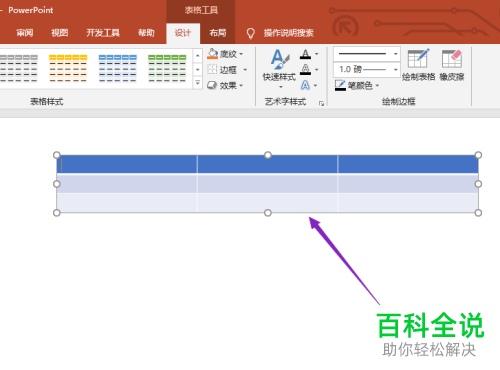500x370 pixels.
Task: Expand the table styles gallery more button
Action: click(x=198, y=83)
